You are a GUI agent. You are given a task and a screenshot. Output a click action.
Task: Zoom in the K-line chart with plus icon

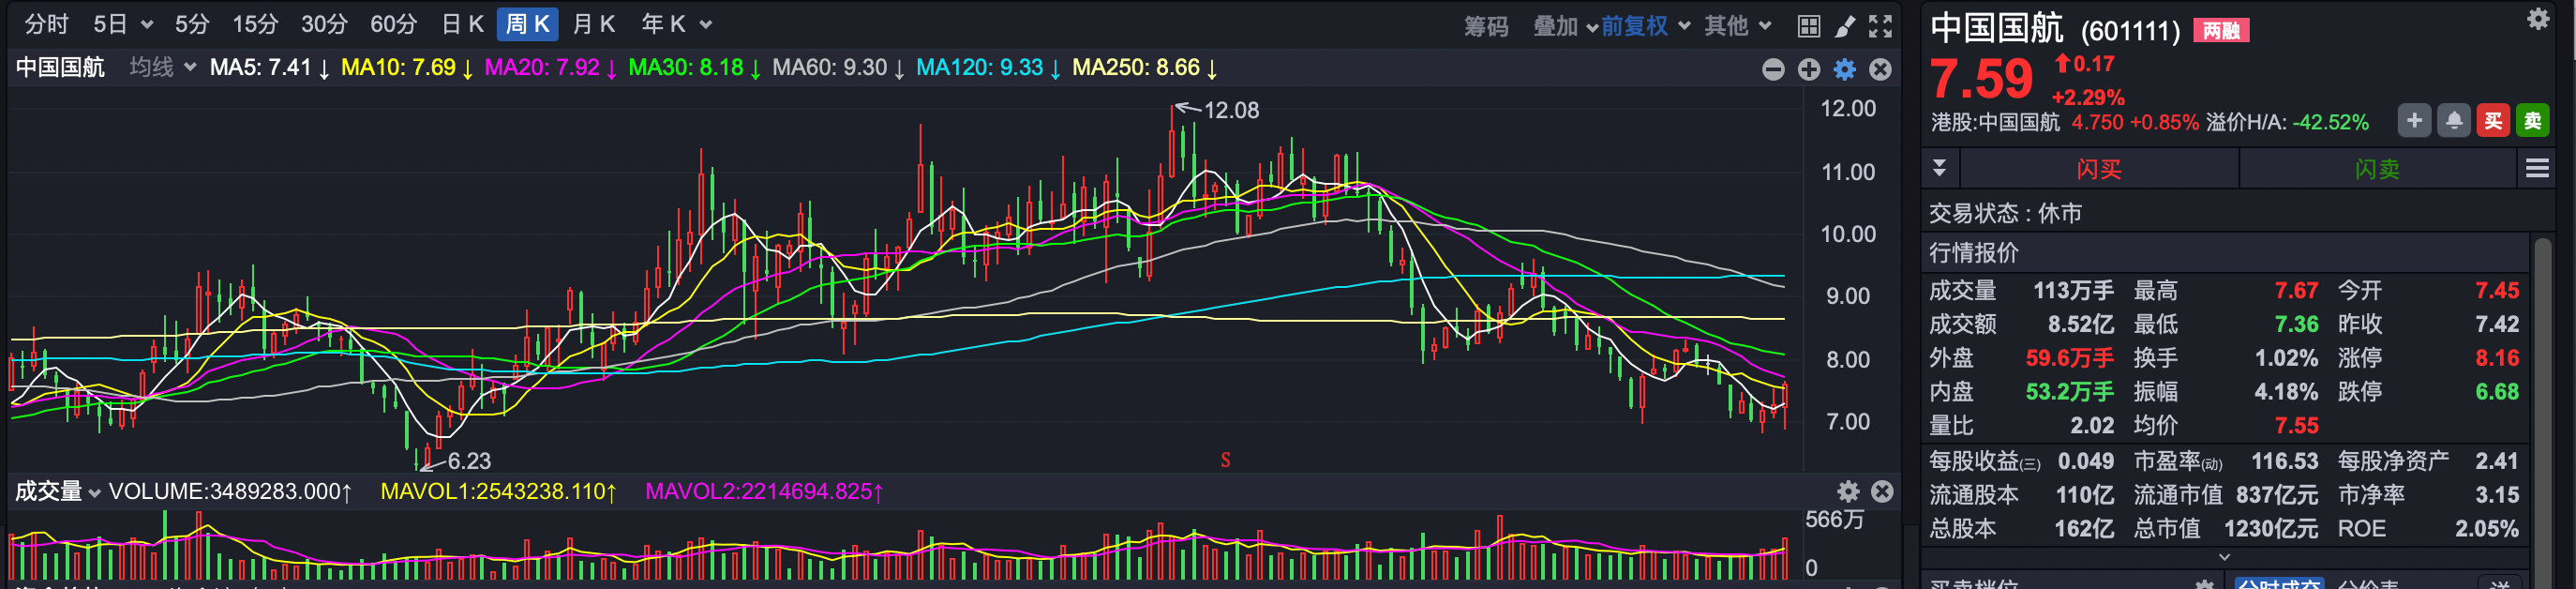click(x=1809, y=69)
